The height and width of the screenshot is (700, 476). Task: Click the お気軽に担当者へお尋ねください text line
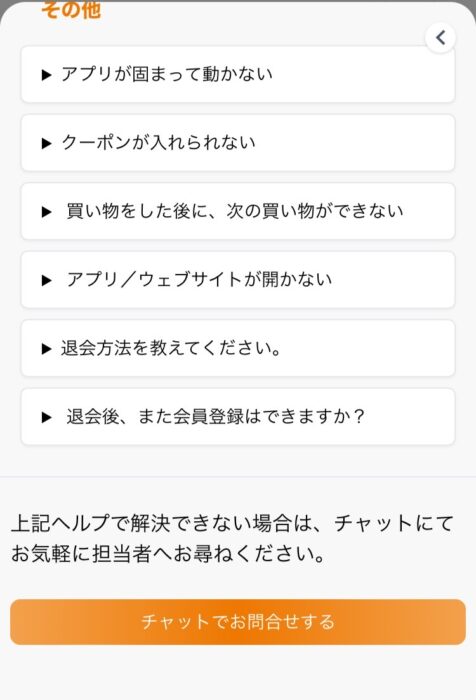click(168, 554)
